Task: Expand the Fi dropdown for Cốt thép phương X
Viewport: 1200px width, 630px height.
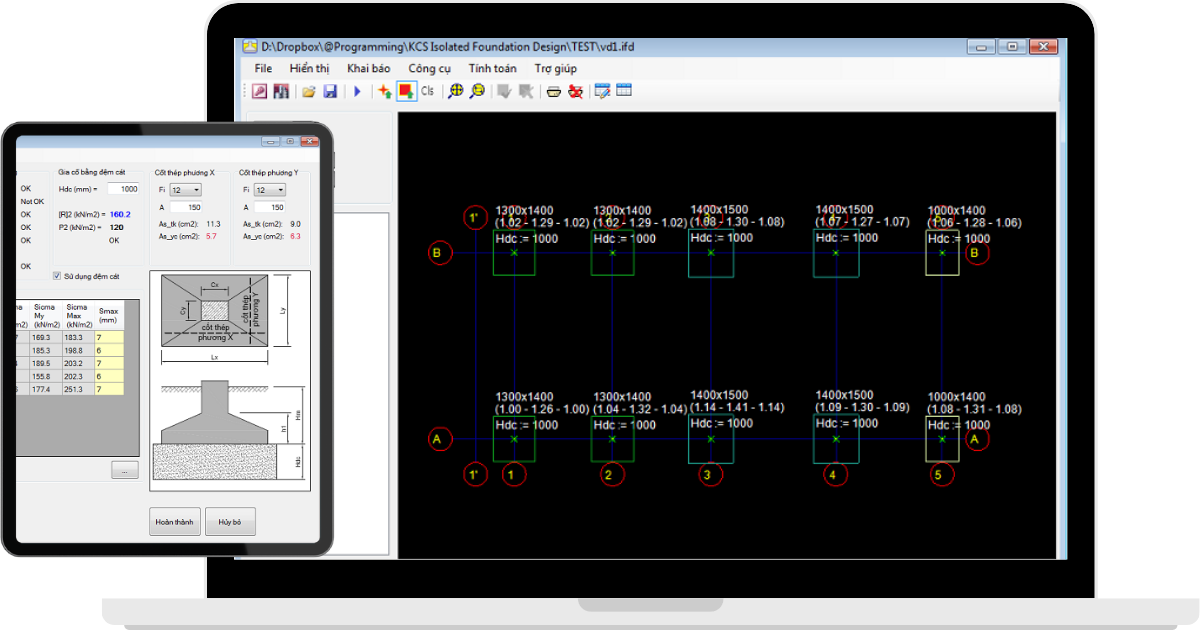Action: tap(185, 190)
